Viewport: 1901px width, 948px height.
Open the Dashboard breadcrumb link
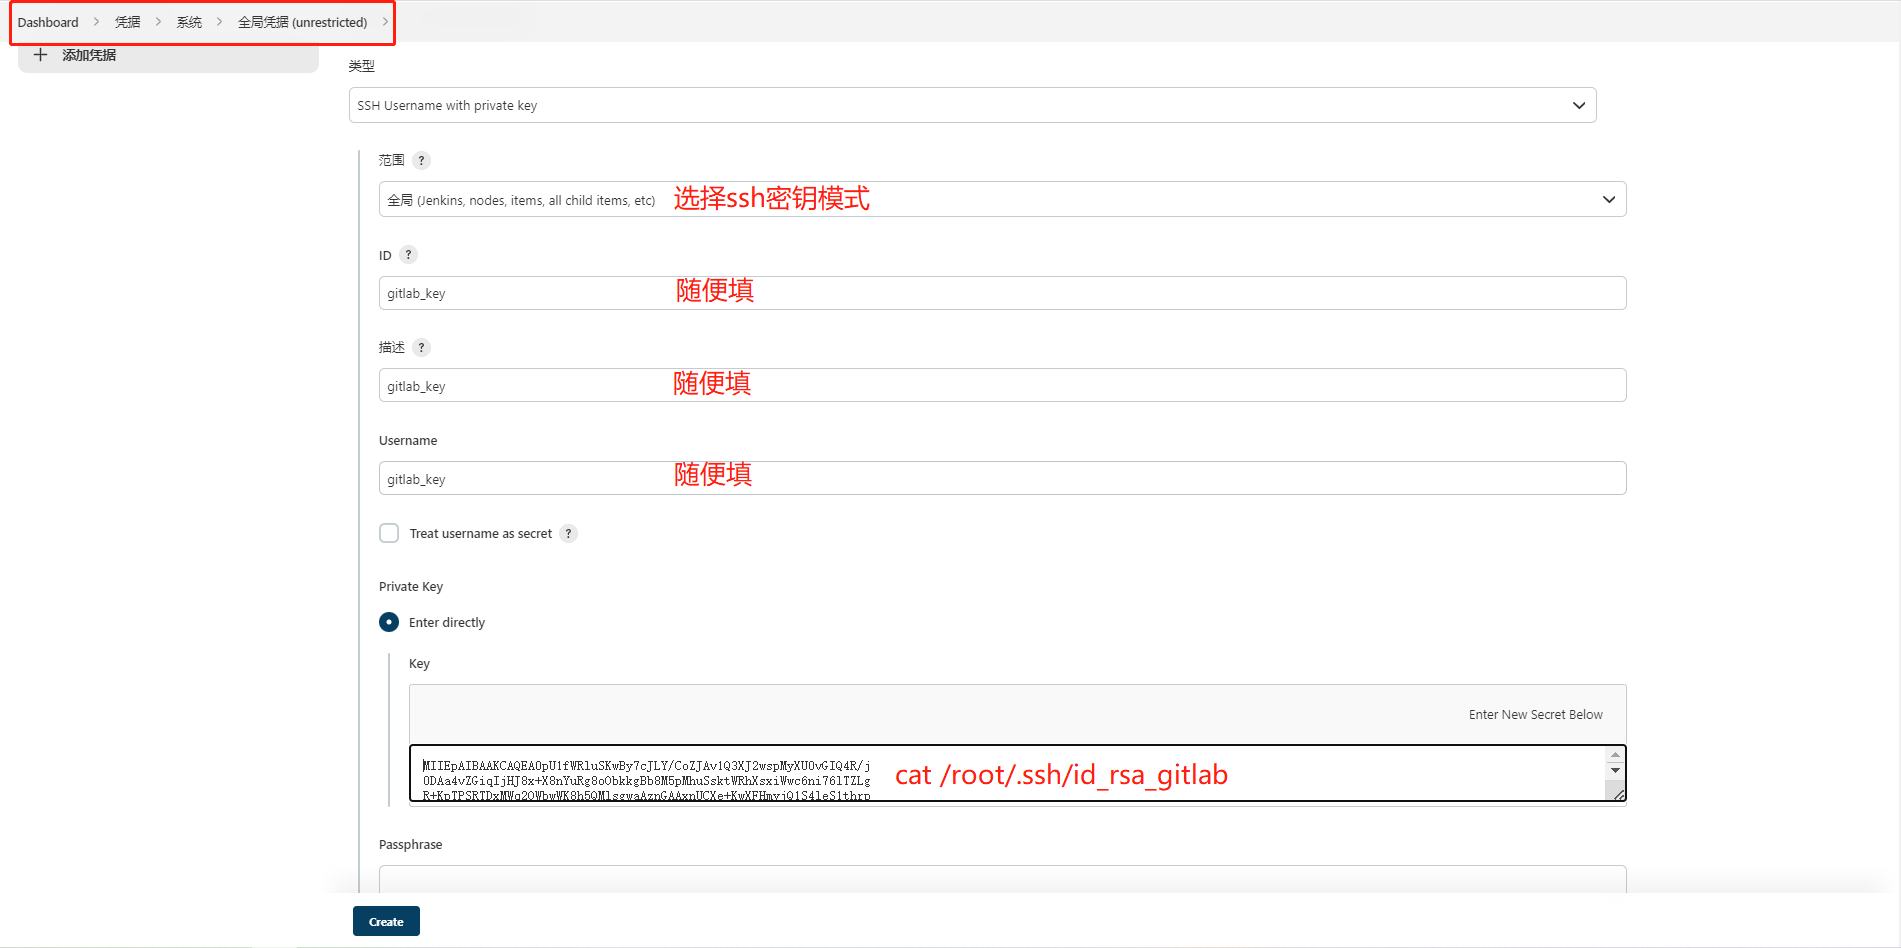(47, 21)
